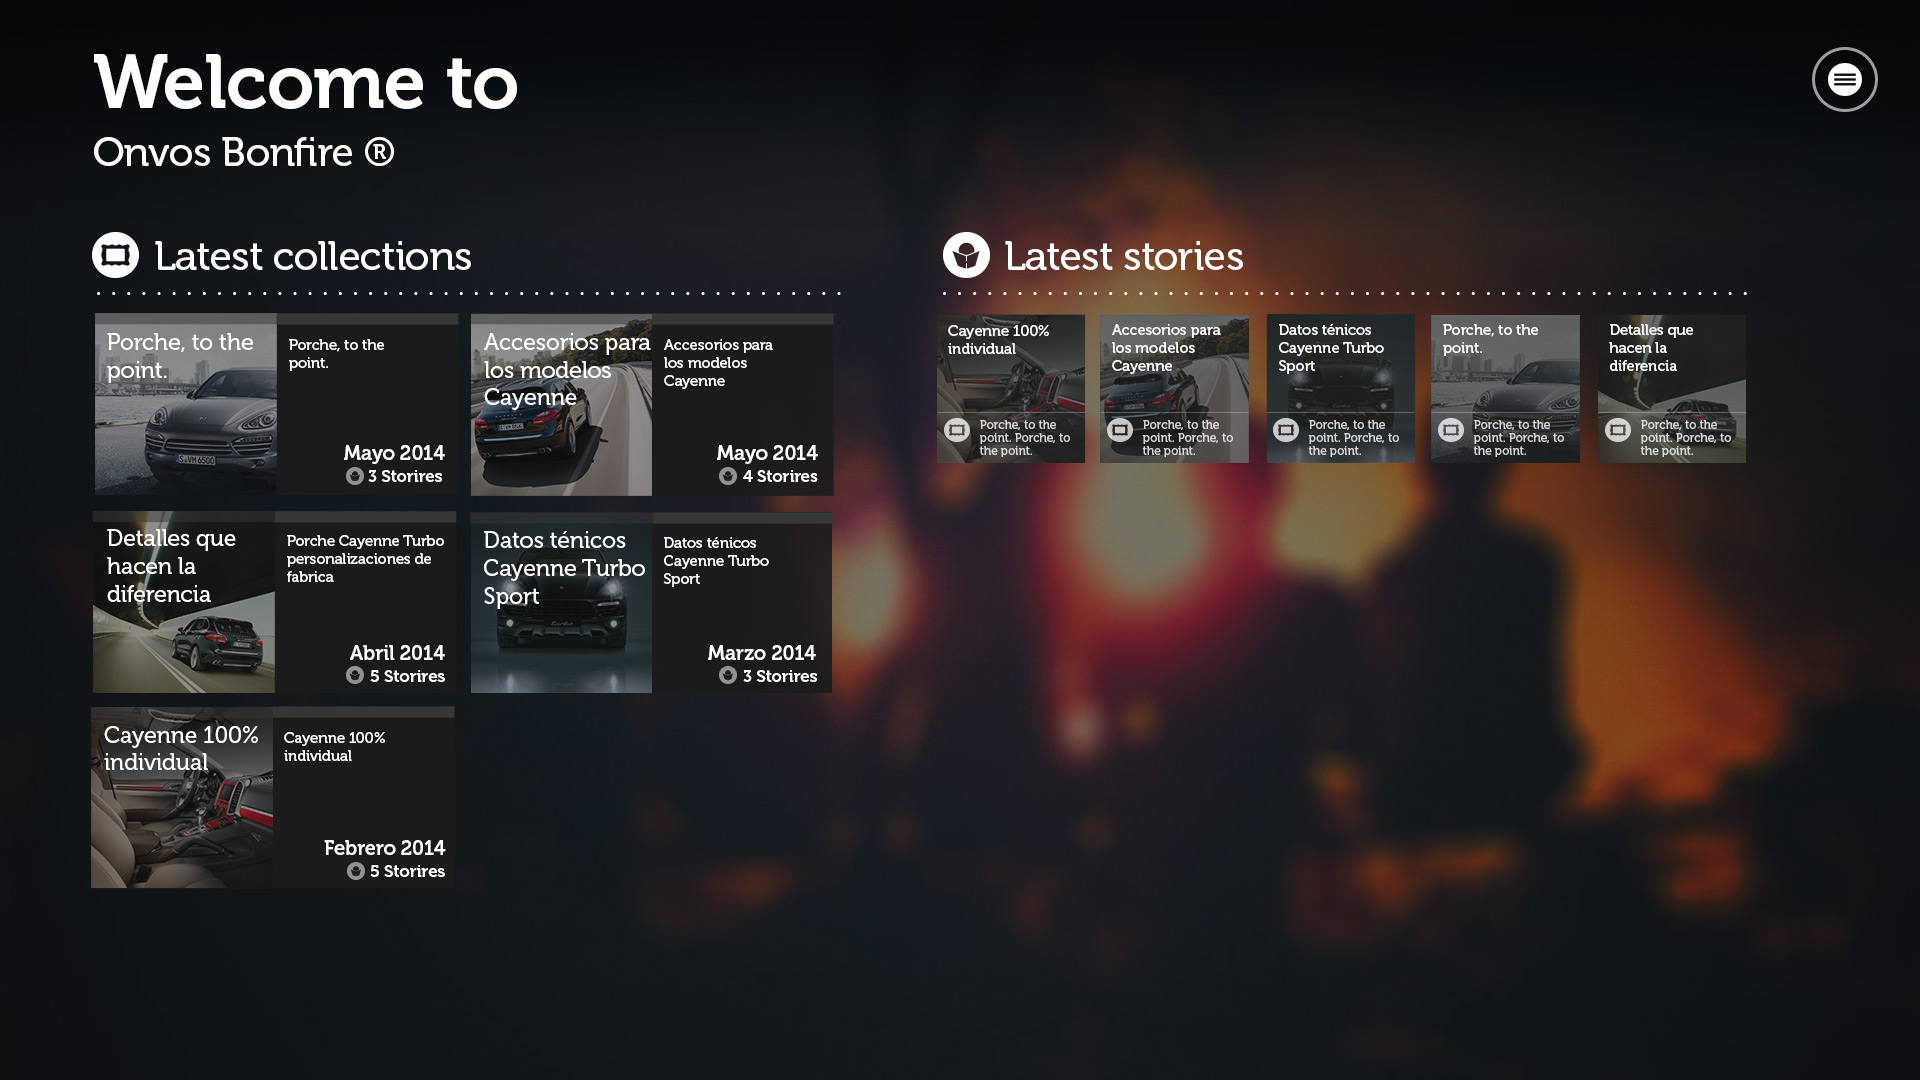Click '5 Storires' on Cayenne 100% card

pos(407,871)
